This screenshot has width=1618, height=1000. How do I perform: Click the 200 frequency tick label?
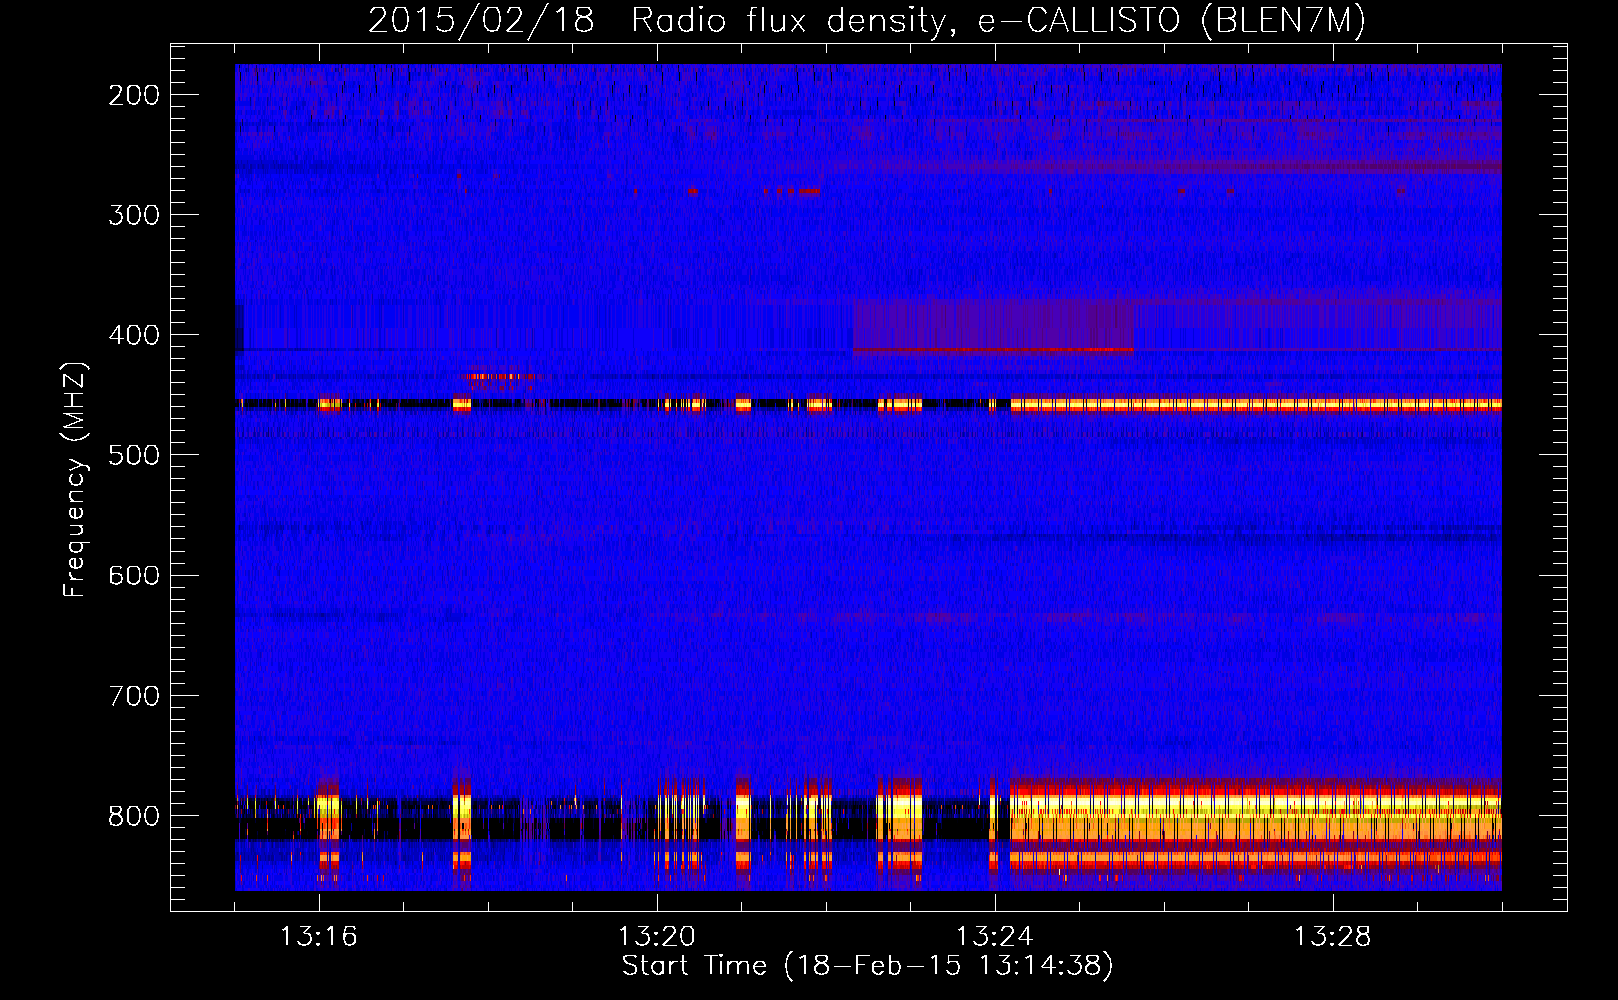[134, 95]
